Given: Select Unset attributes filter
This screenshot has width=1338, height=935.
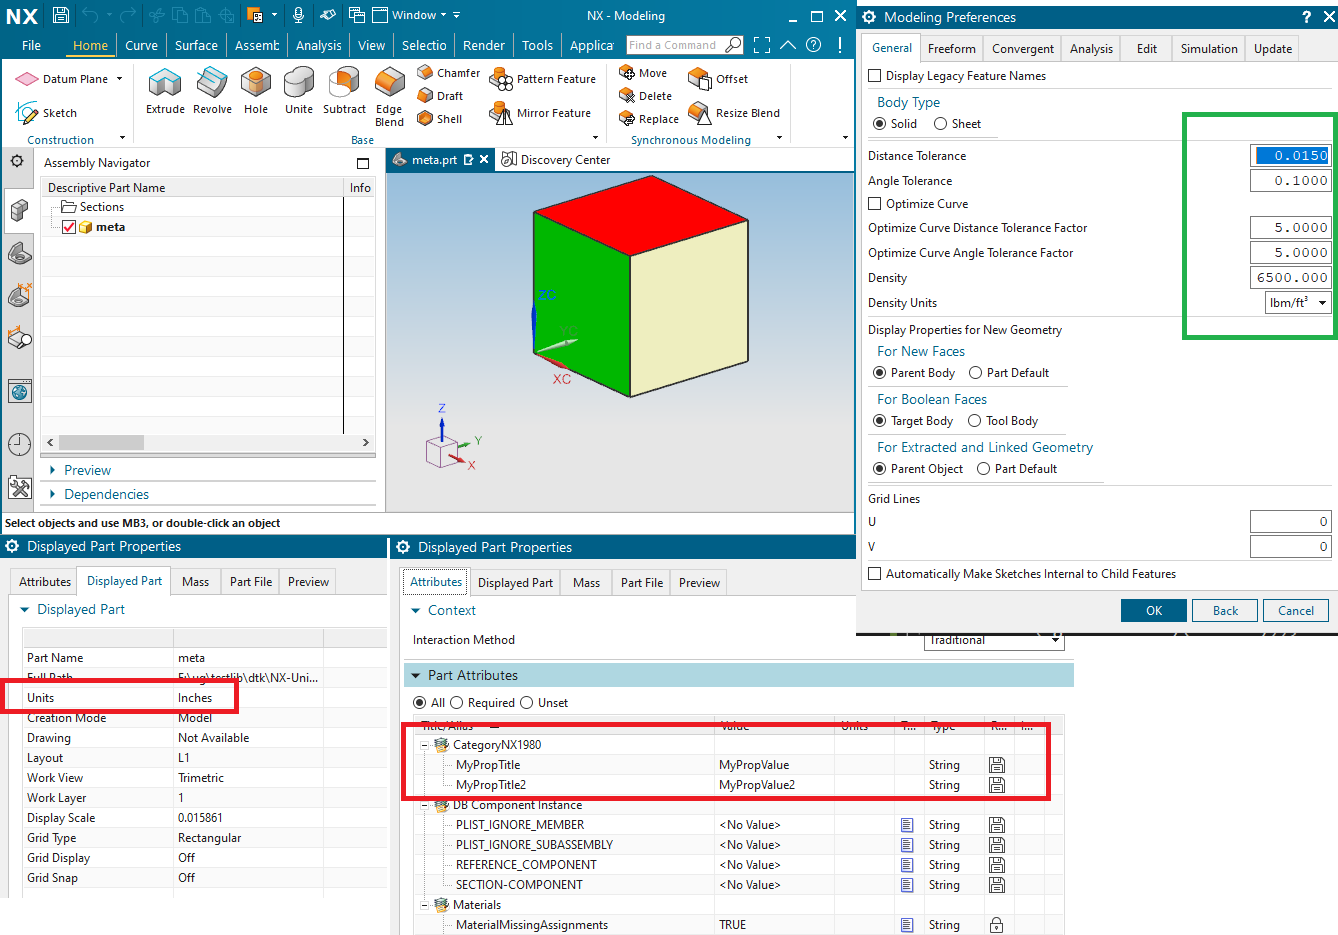Looking at the screenshot, I should 527,703.
